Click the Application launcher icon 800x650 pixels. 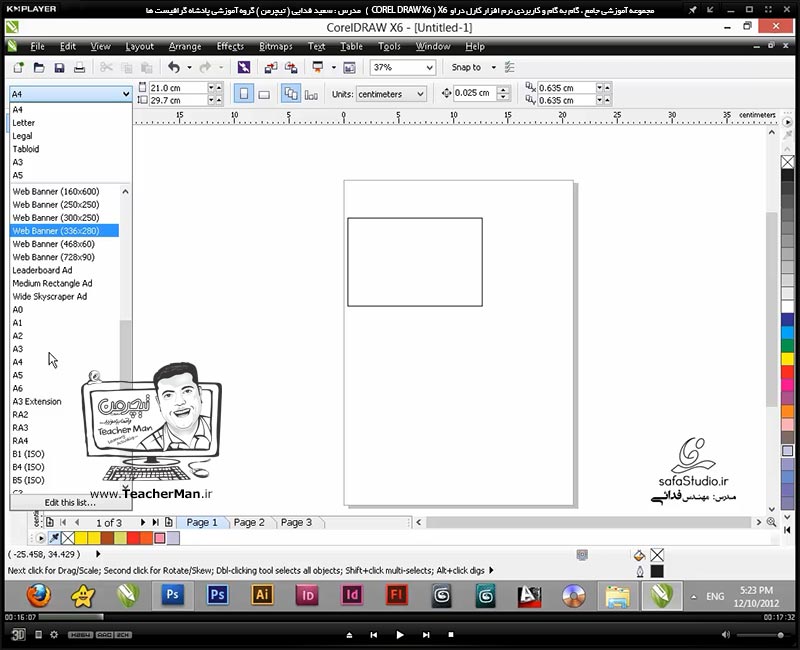(x=318, y=67)
